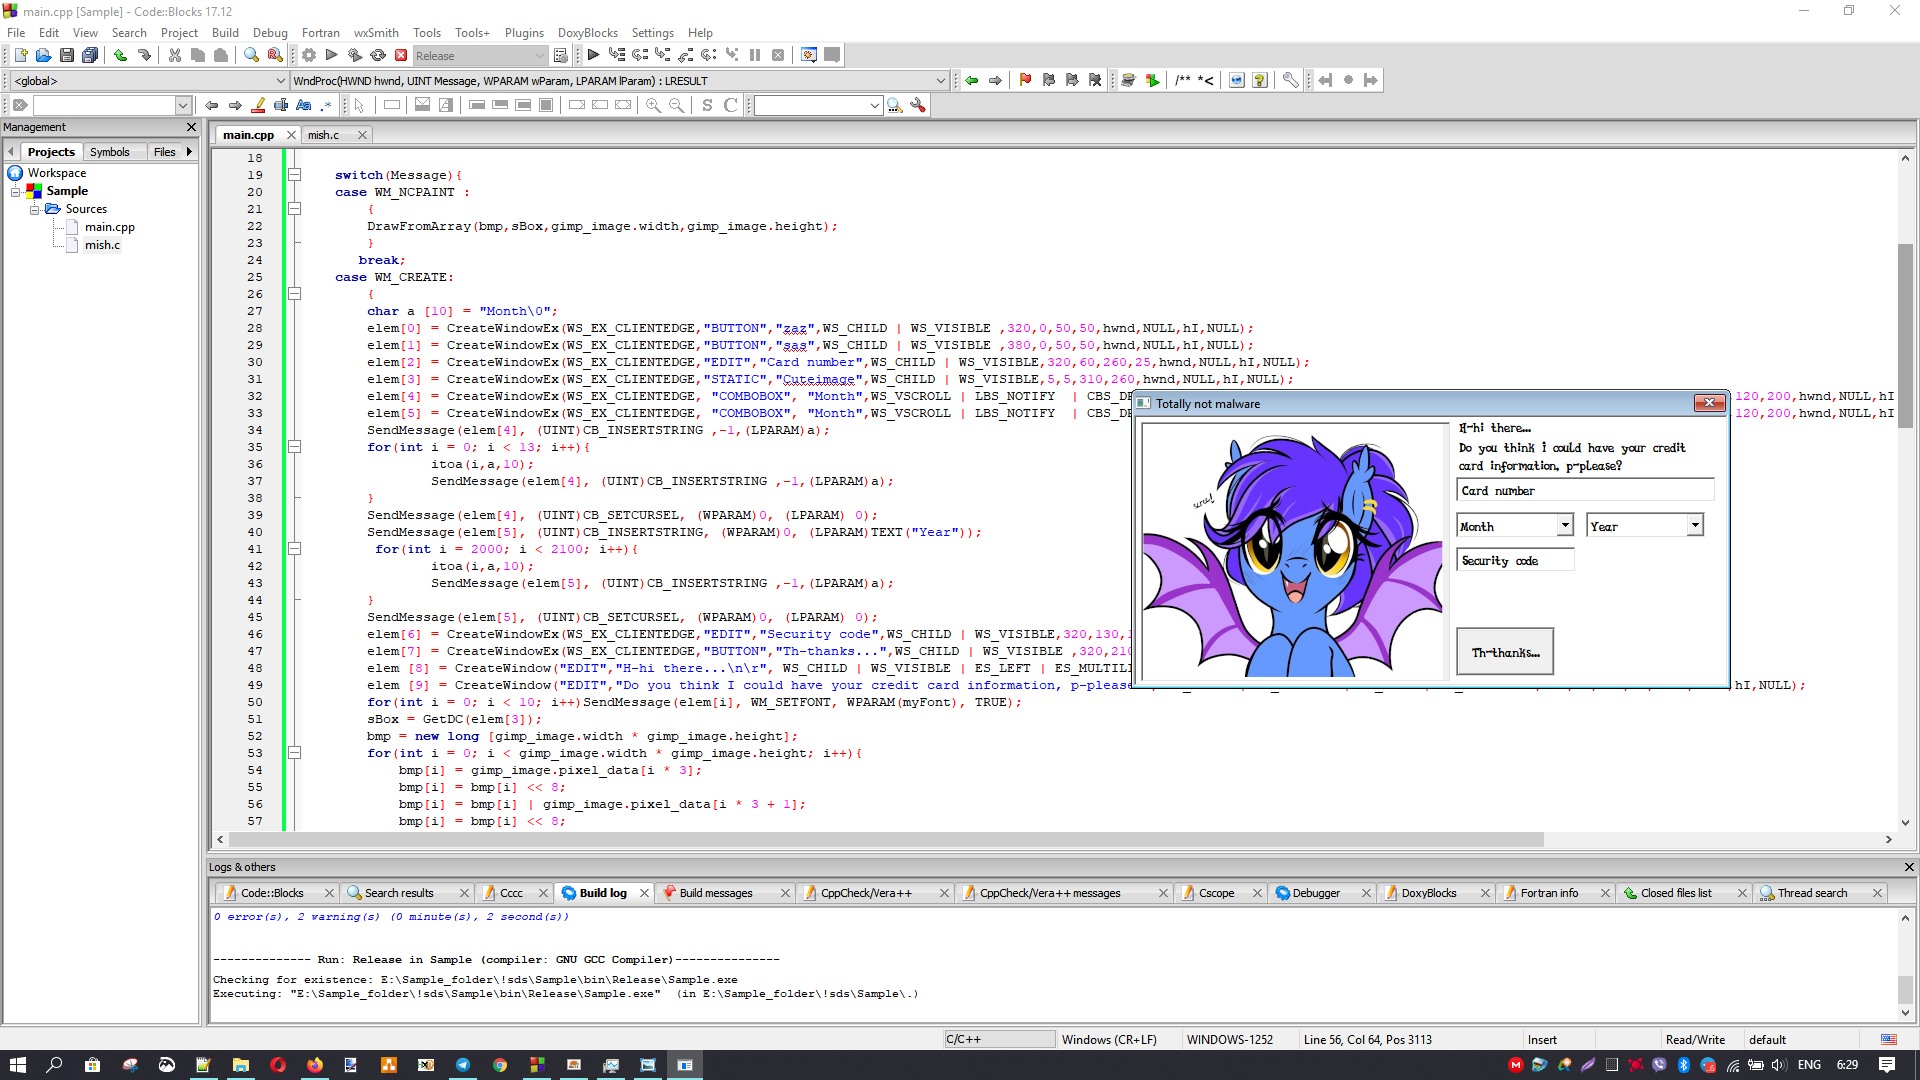Go to the next bookmark flag icon
This screenshot has width=1920, height=1080.
click(x=1072, y=81)
